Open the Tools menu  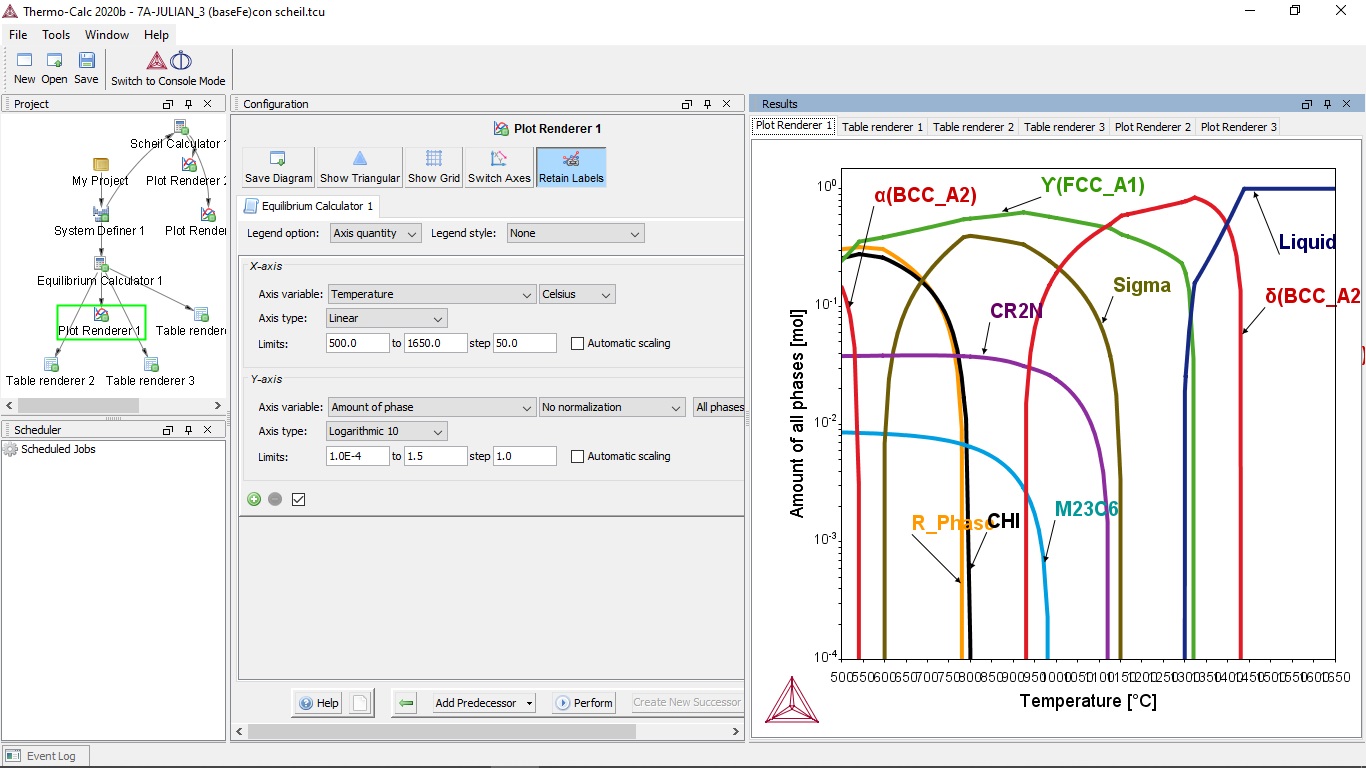[56, 35]
